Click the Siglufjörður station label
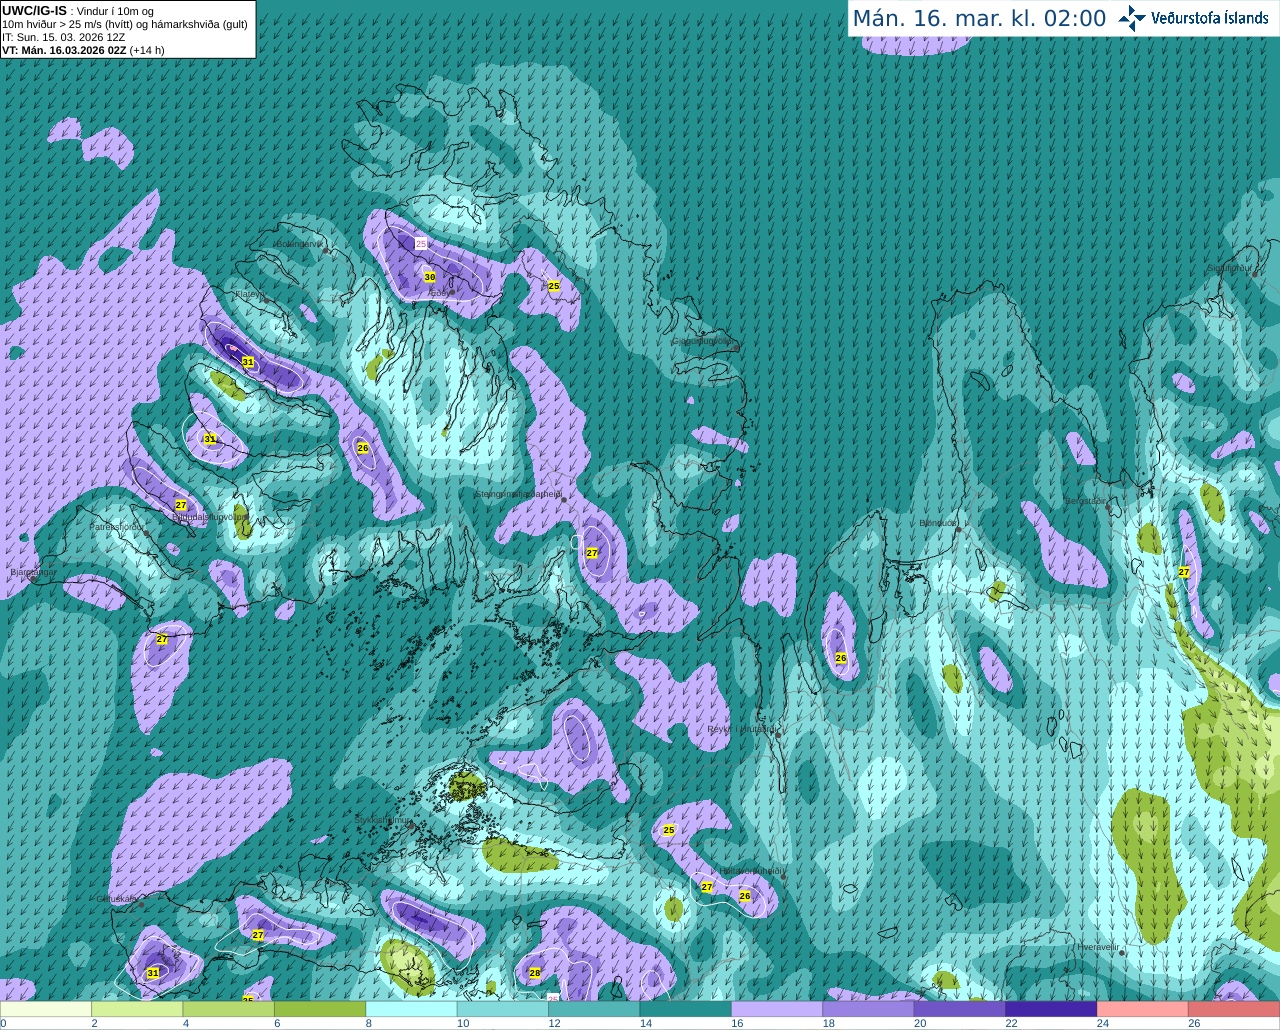The height and width of the screenshot is (1030, 1280). [1228, 268]
